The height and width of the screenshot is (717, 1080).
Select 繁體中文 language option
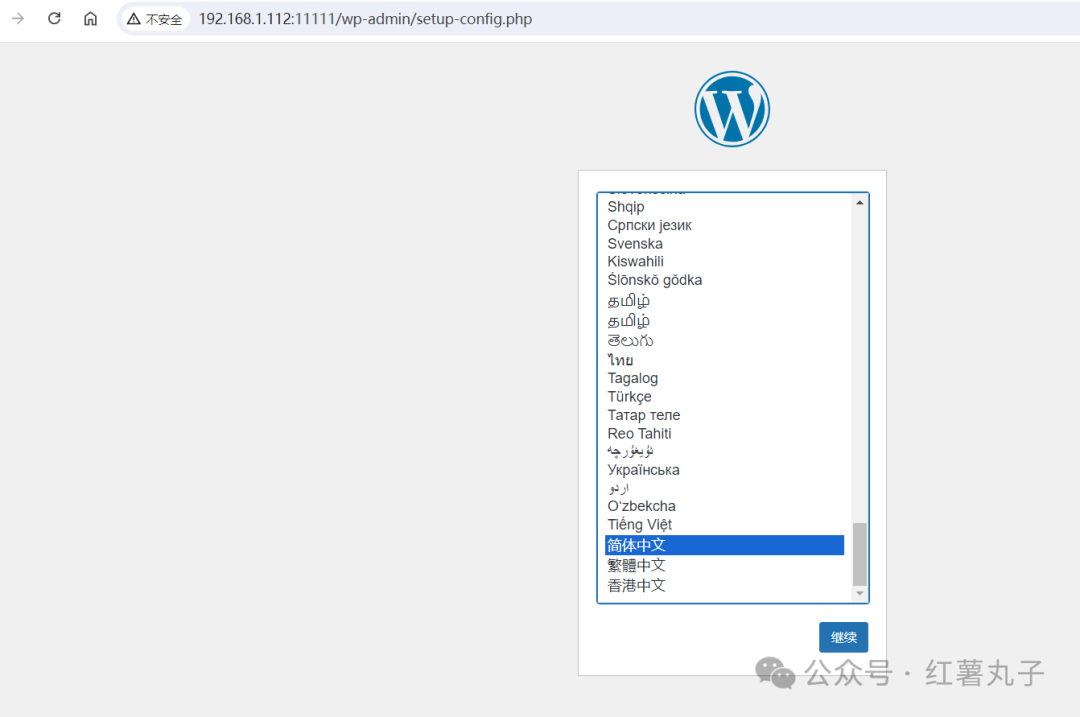coord(636,565)
